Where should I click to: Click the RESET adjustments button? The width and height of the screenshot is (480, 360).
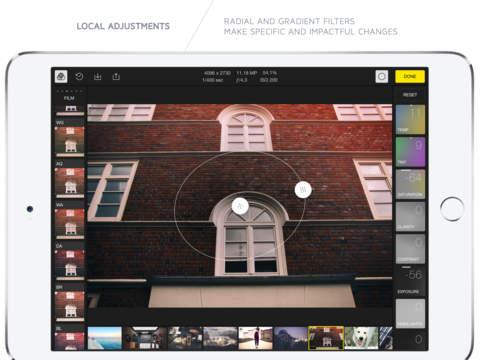coord(410,95)
